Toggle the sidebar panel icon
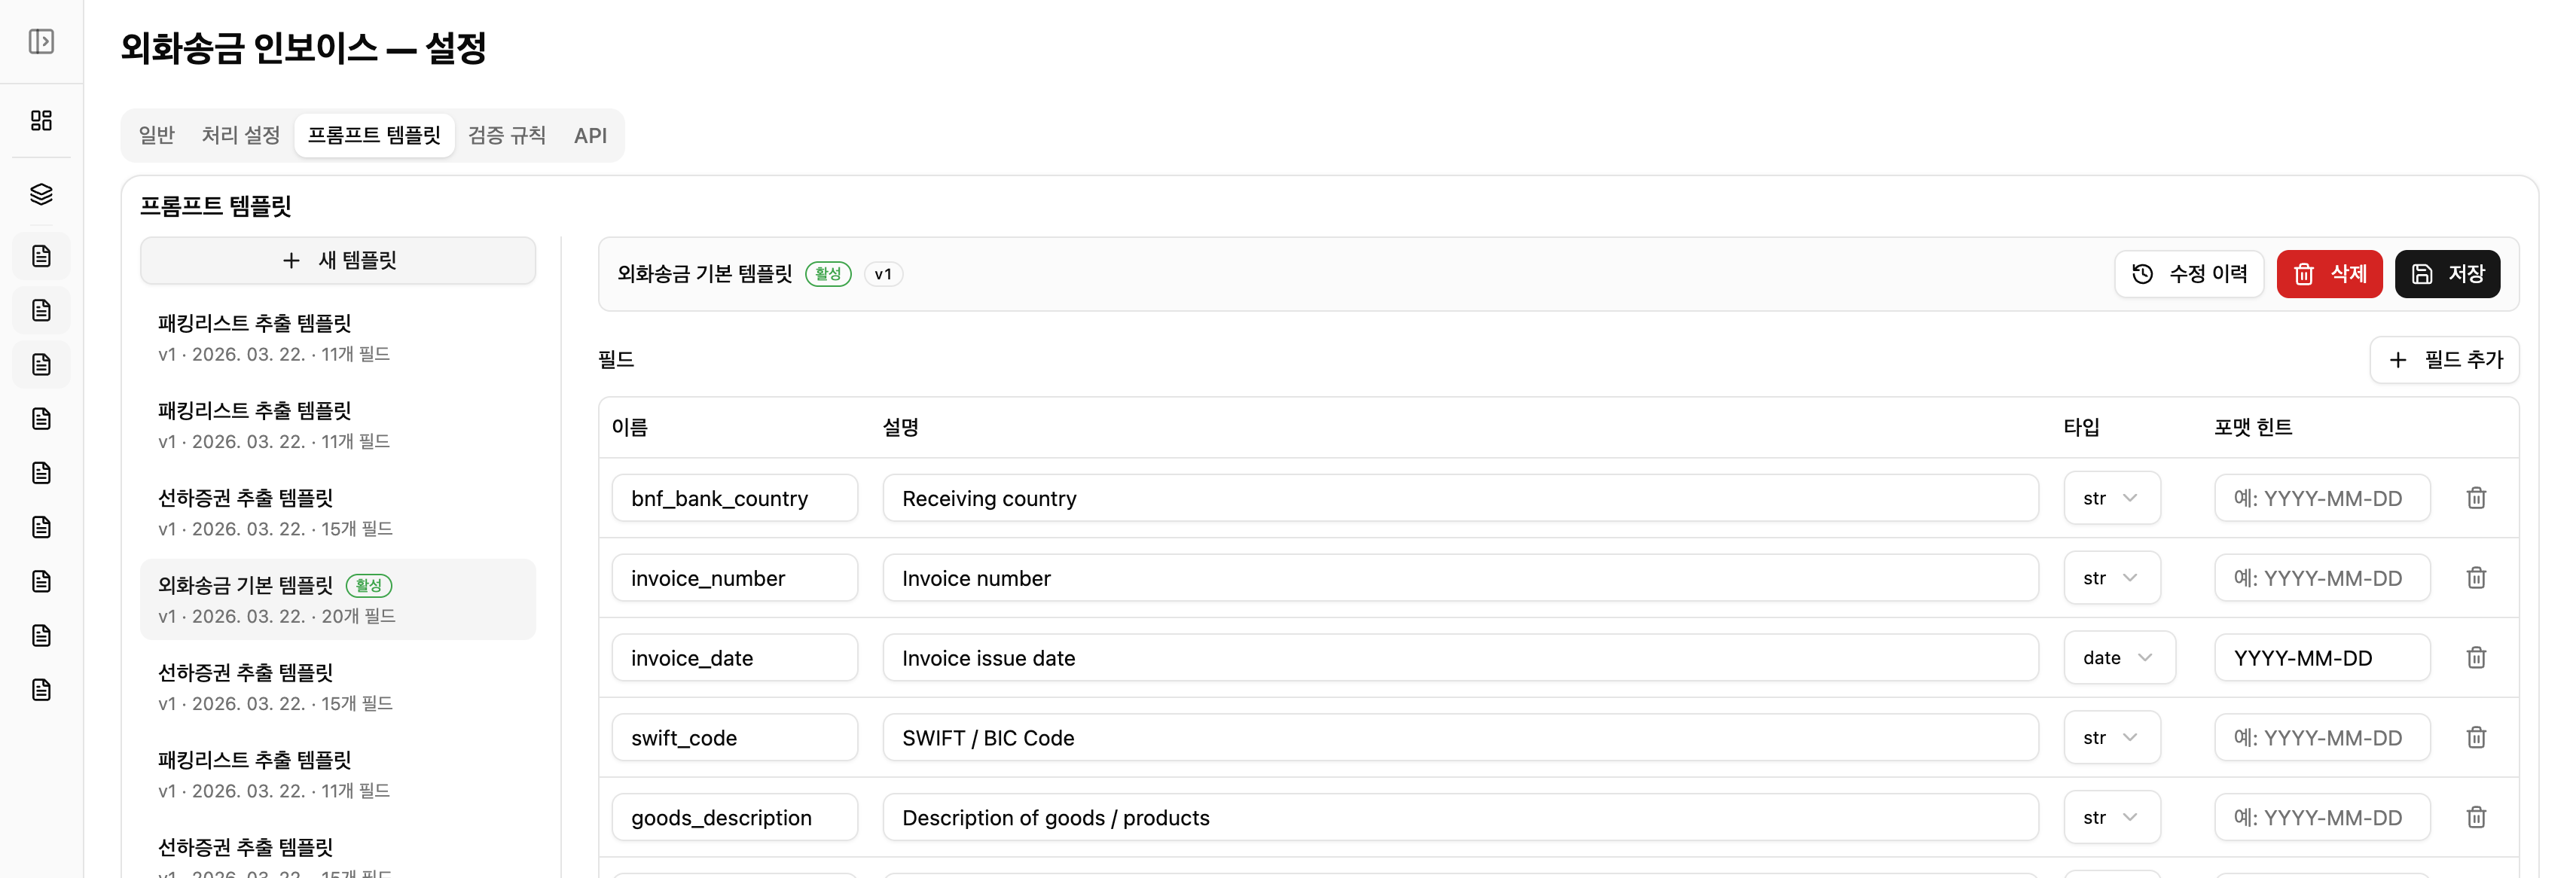Screen dimensions: 2576x878 [41, 41]
